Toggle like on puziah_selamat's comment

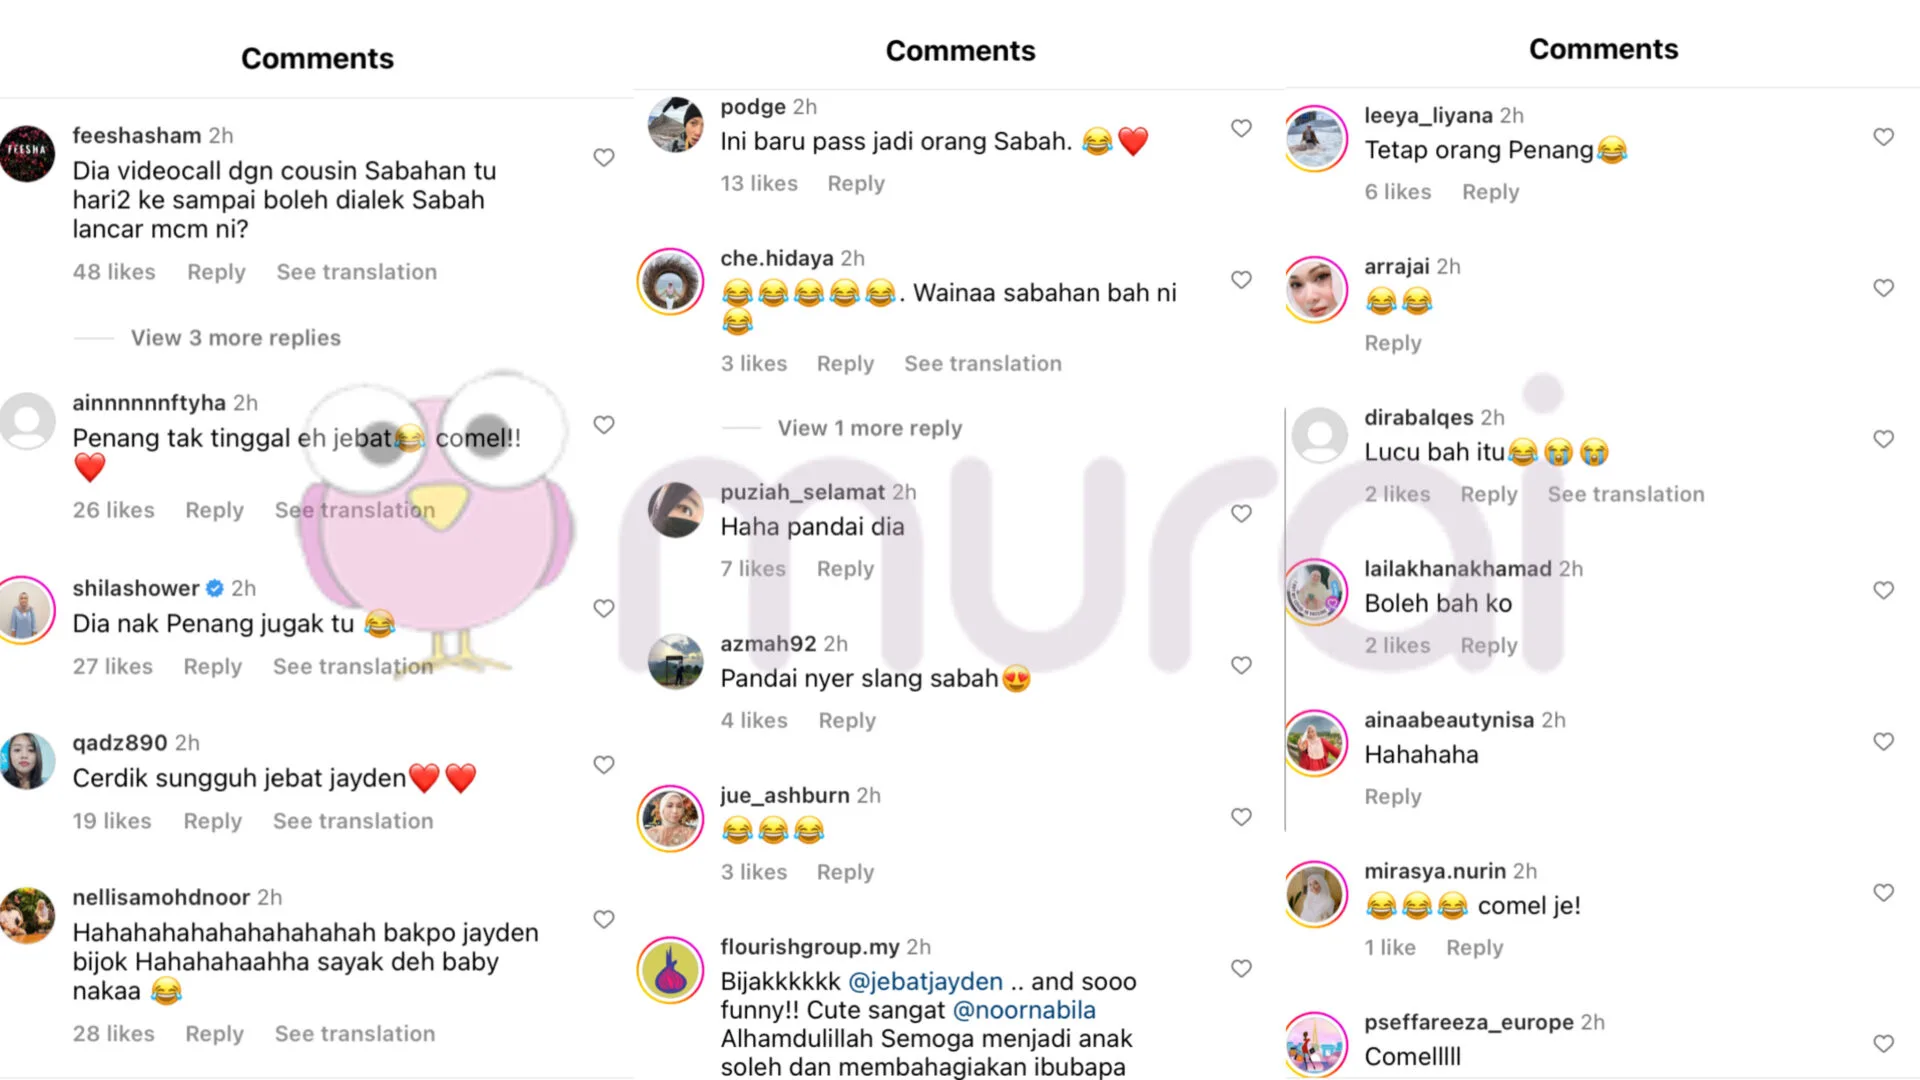[1241, 513]
